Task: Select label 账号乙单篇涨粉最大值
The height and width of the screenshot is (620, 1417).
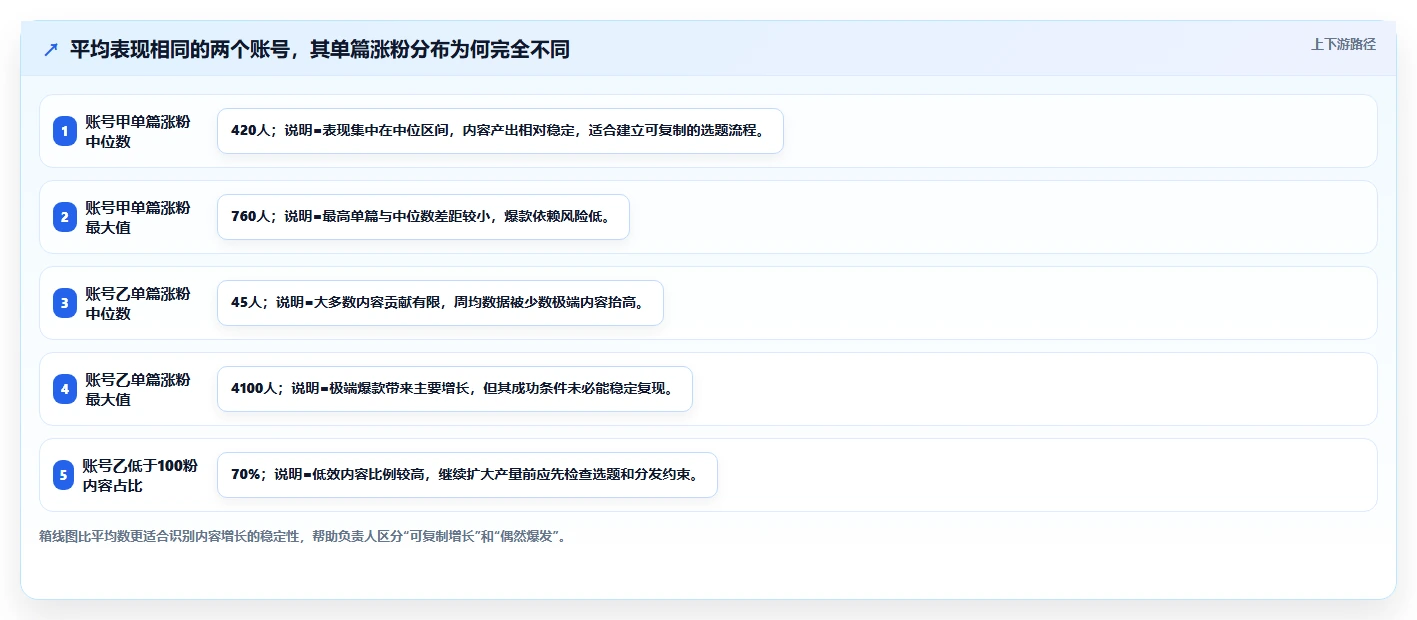Action: [x=138, y=389]
